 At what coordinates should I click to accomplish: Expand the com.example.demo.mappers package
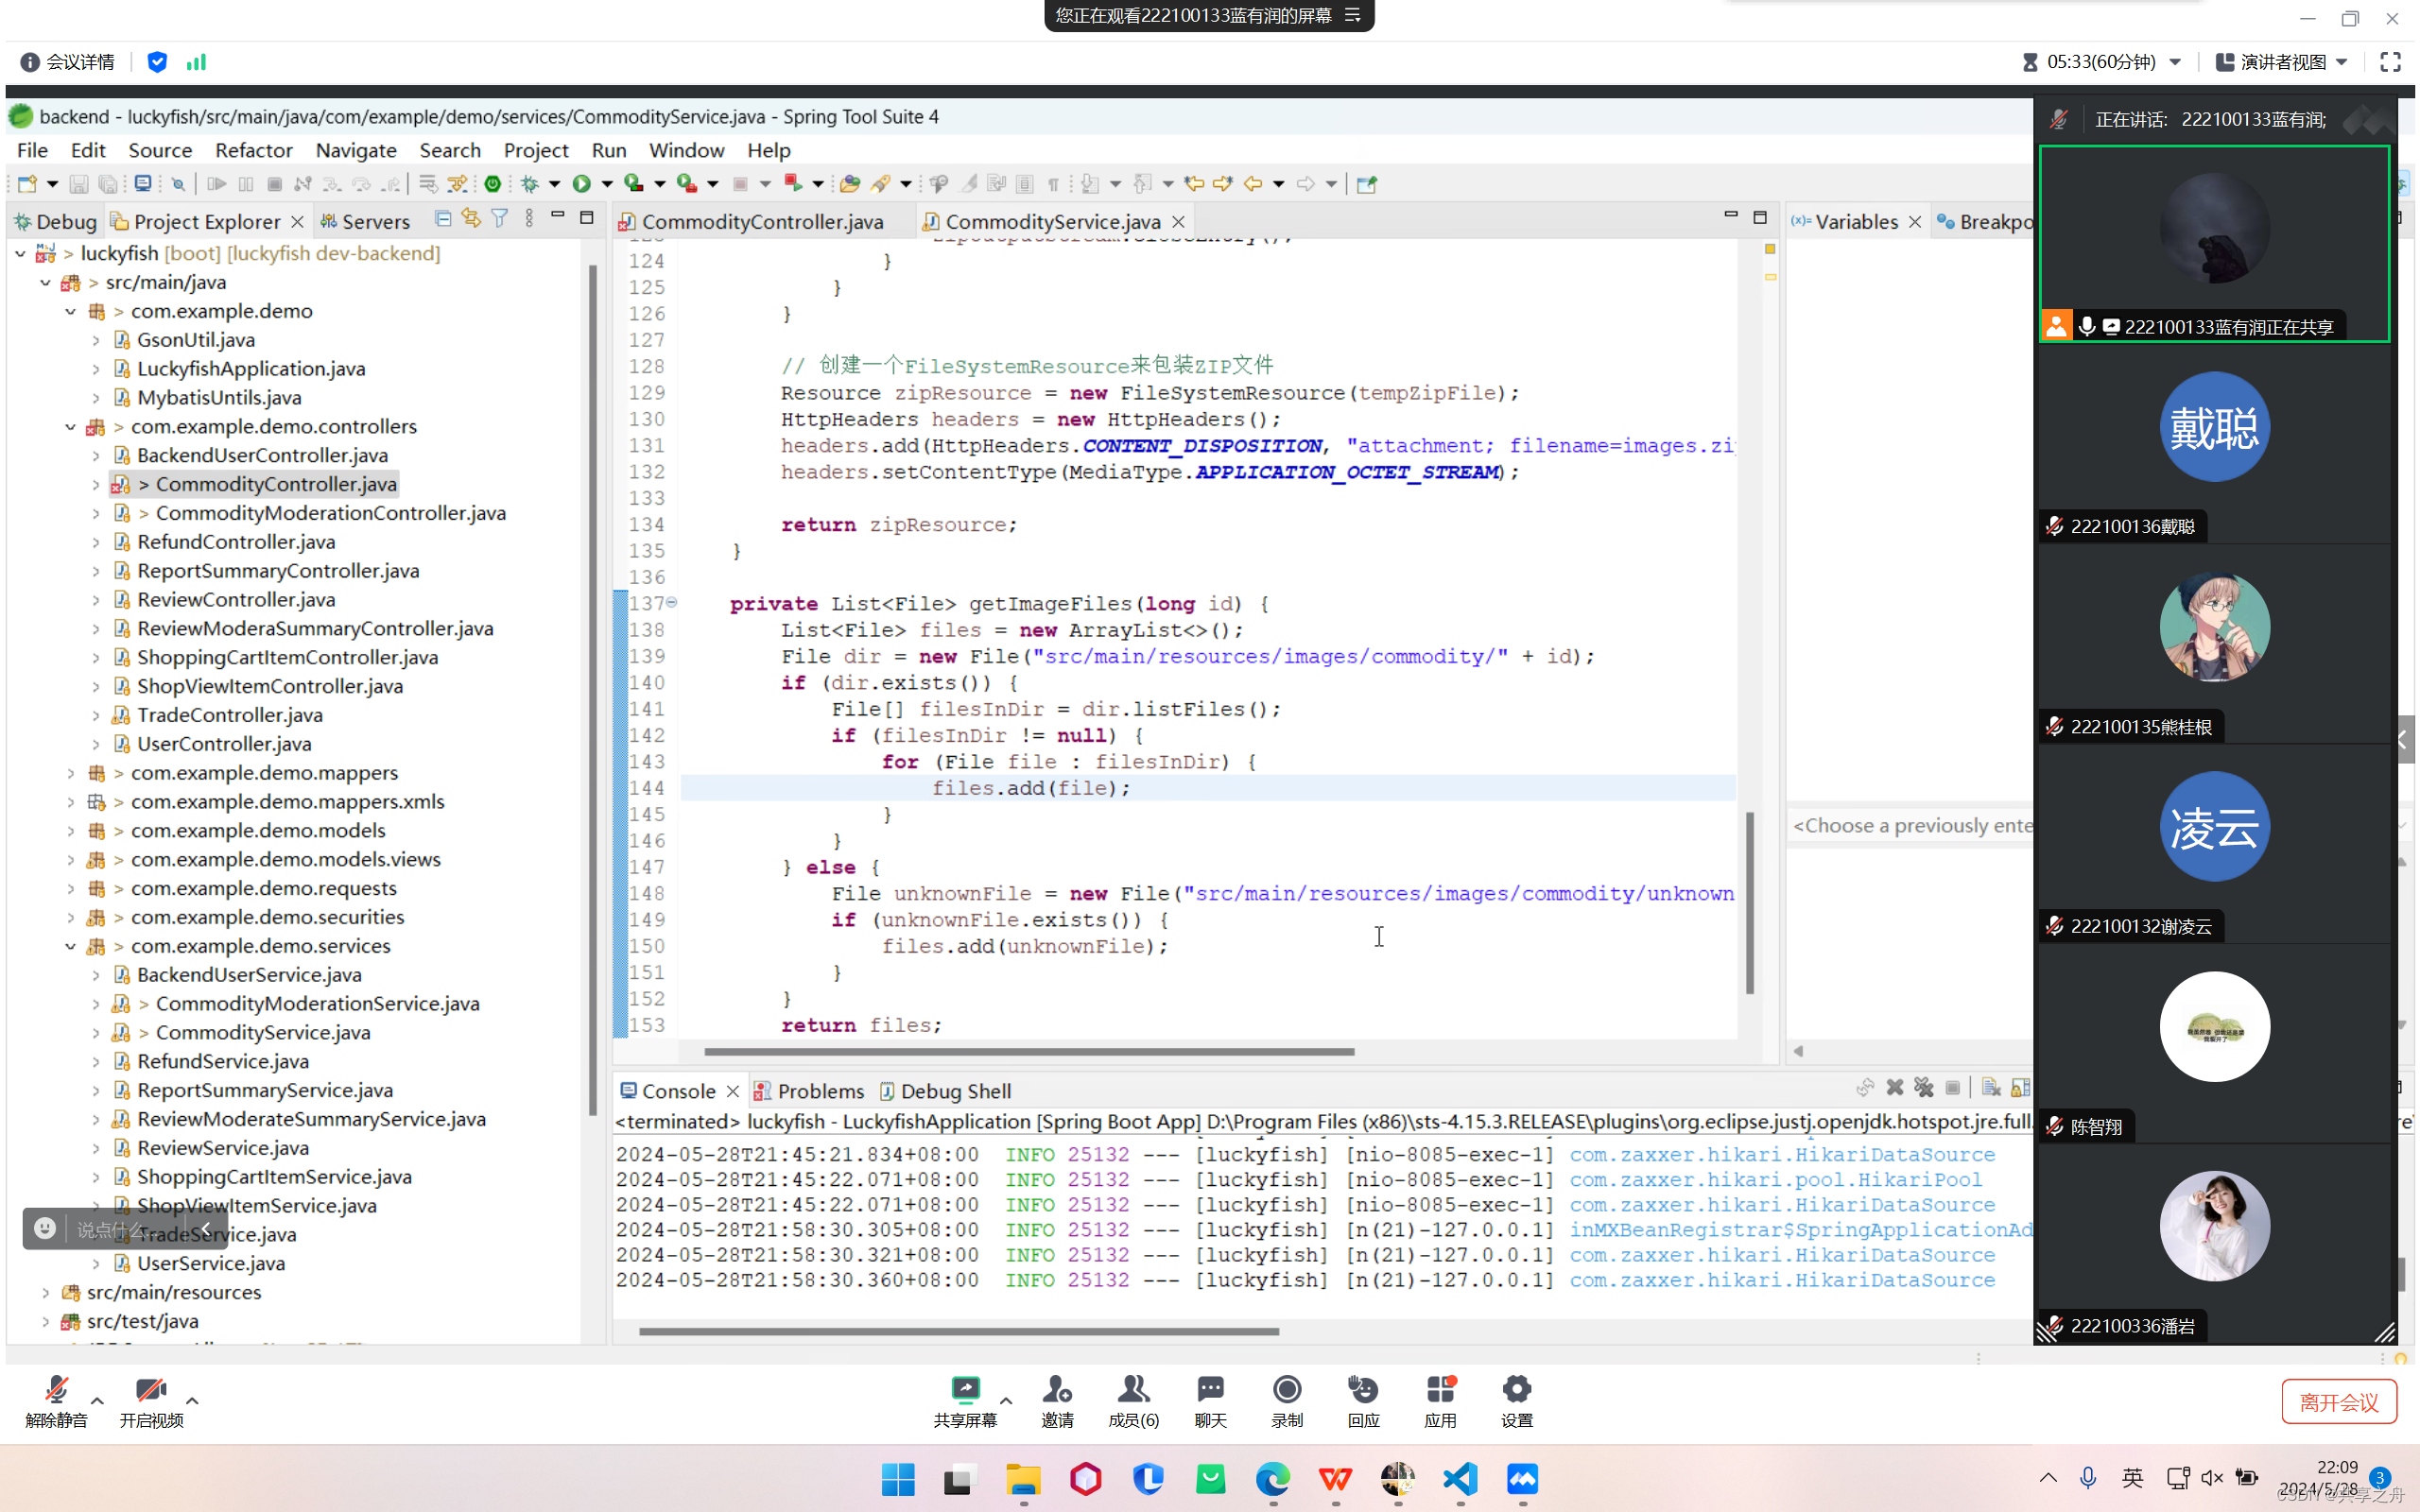pyautogui.click(x=71, y=773)
